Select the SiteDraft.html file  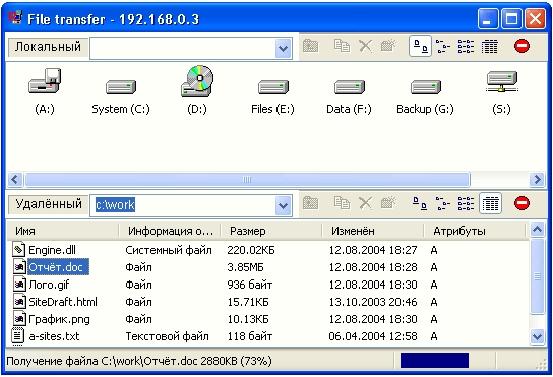click(63, 302)
